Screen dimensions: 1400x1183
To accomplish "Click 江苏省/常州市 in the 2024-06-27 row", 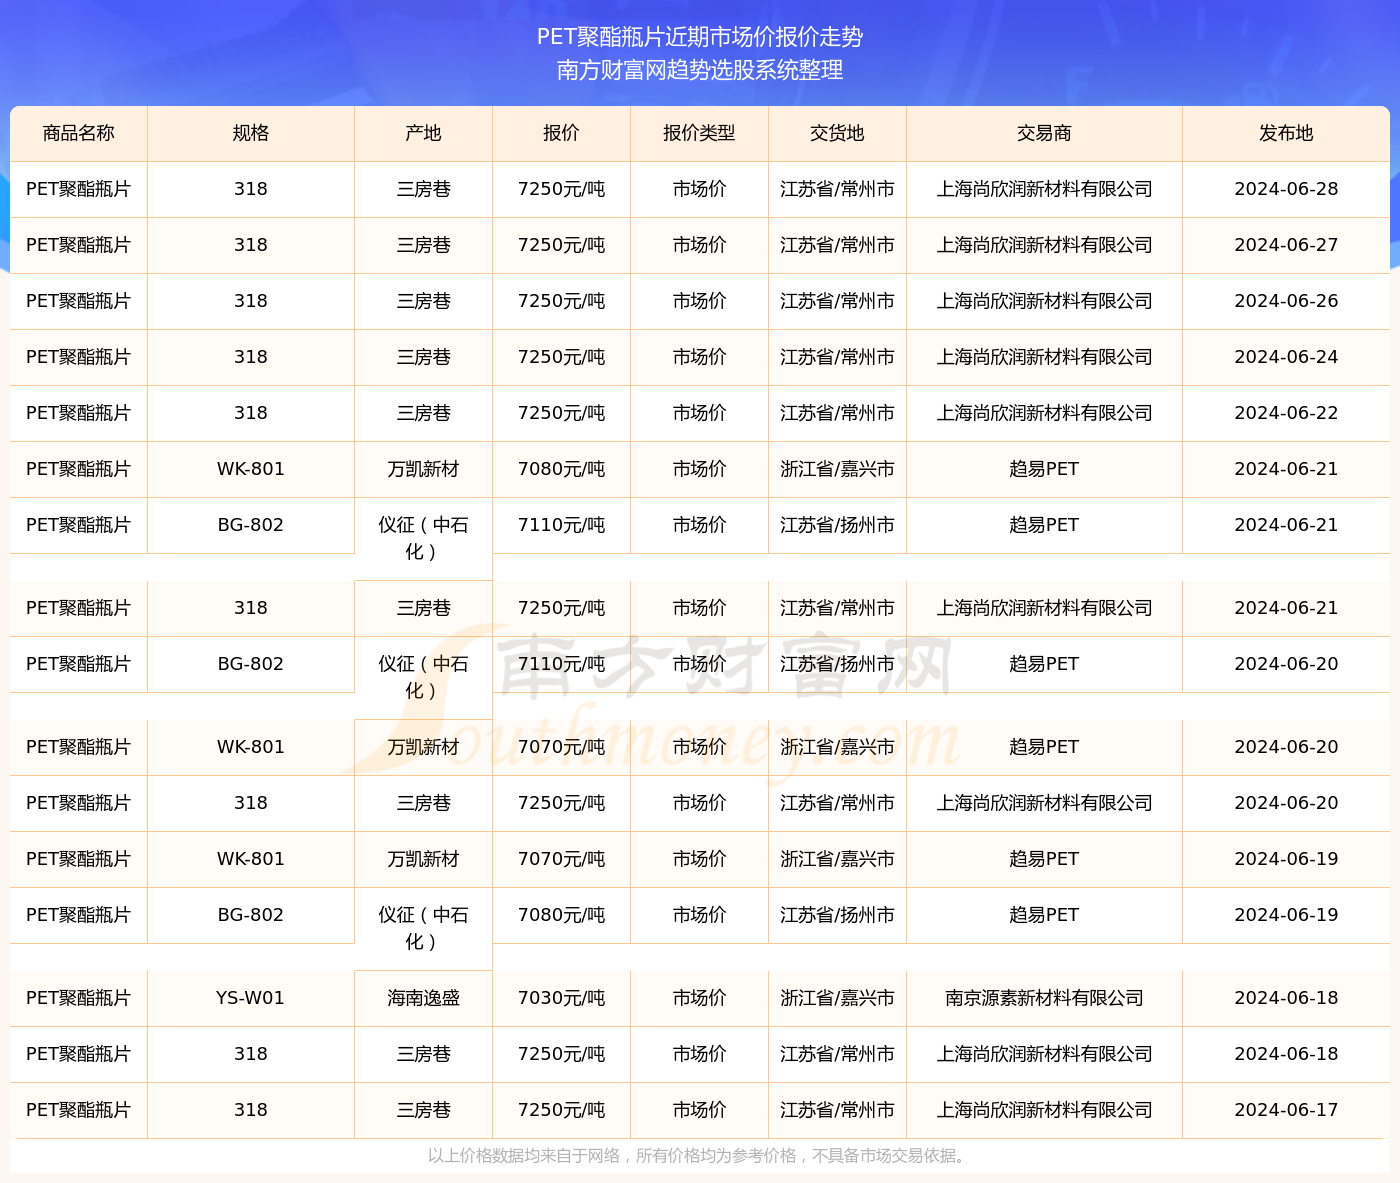I will coord(838,245).
